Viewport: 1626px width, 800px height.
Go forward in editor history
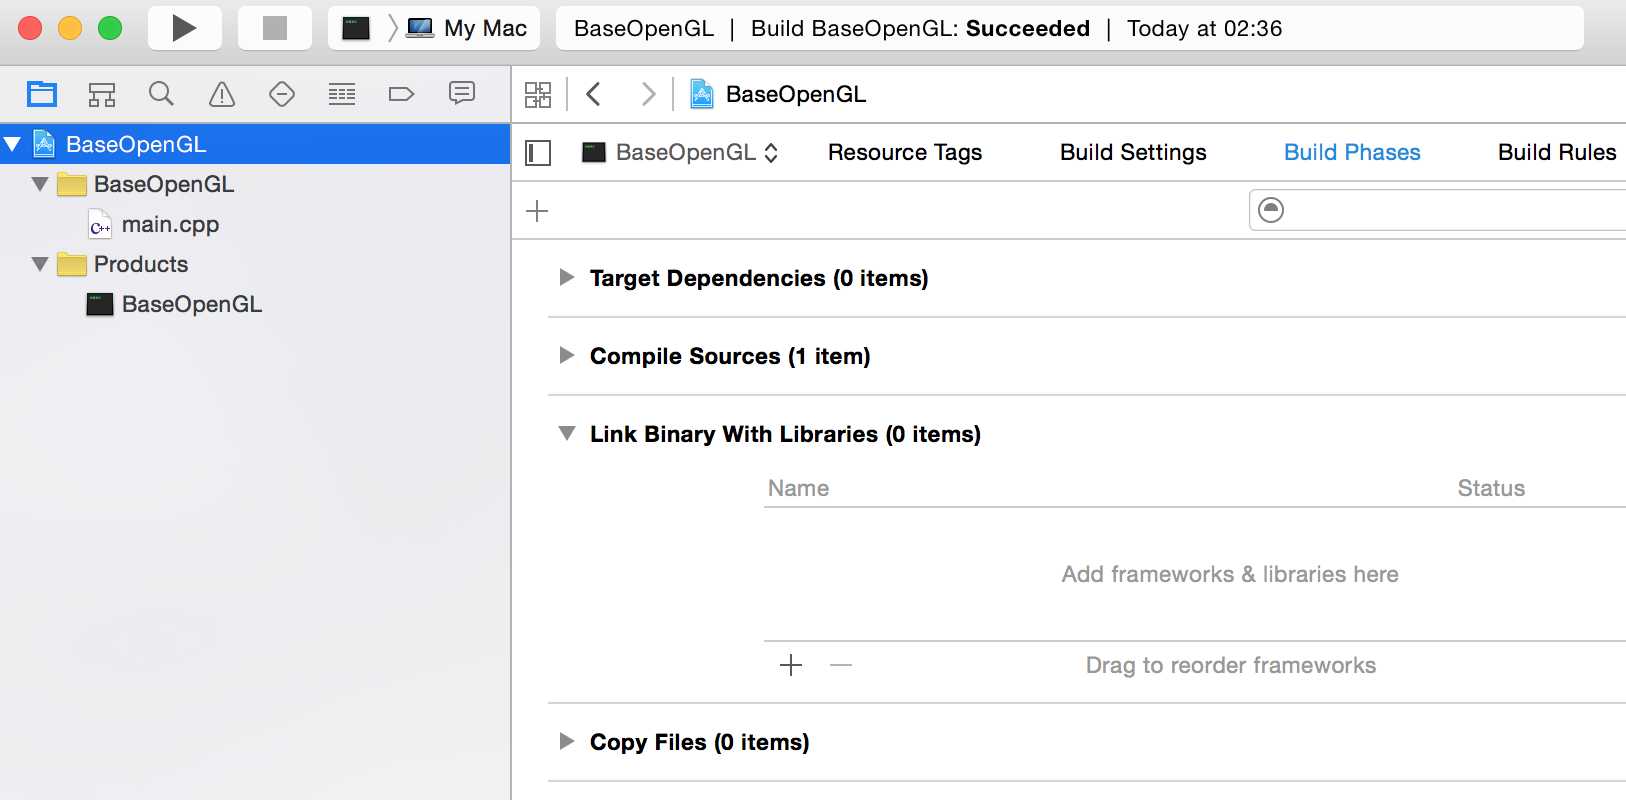tap(648, 94)
